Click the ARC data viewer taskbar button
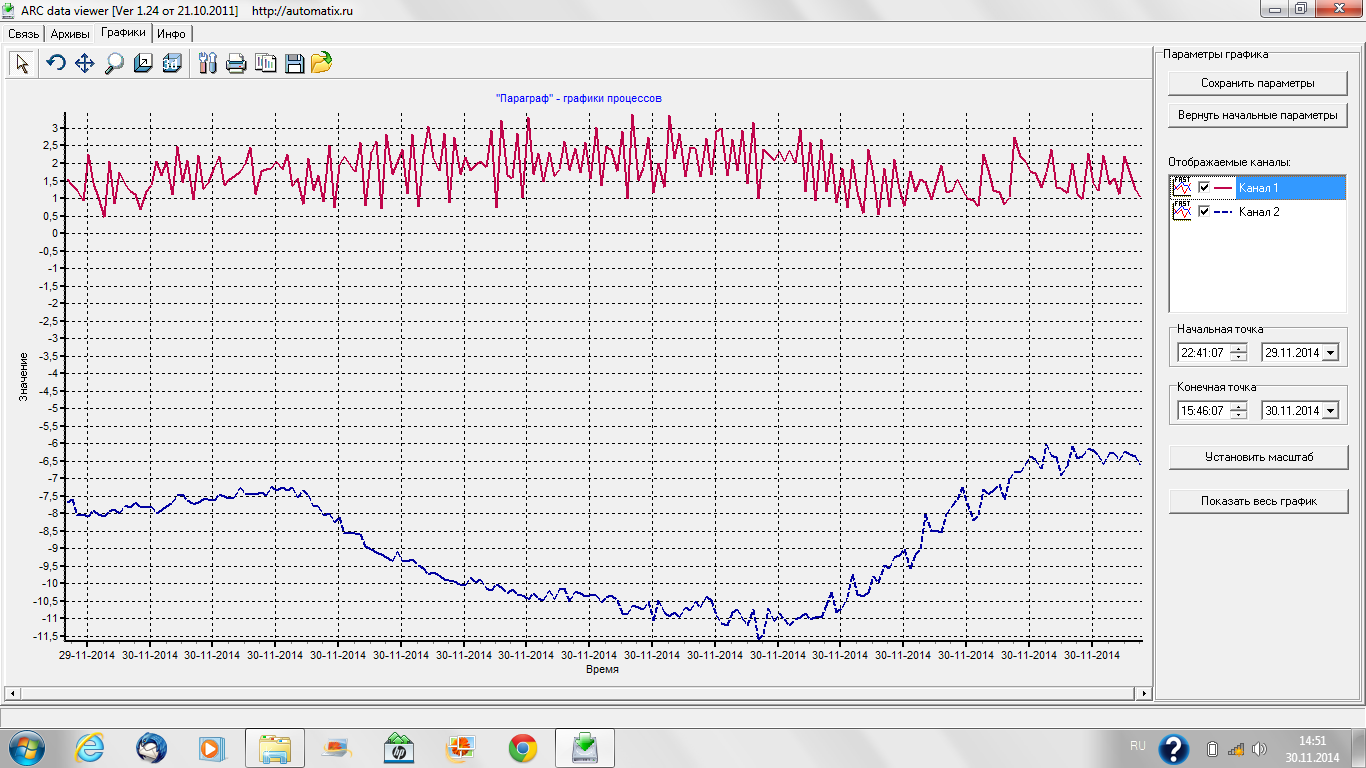 [585, 748]
